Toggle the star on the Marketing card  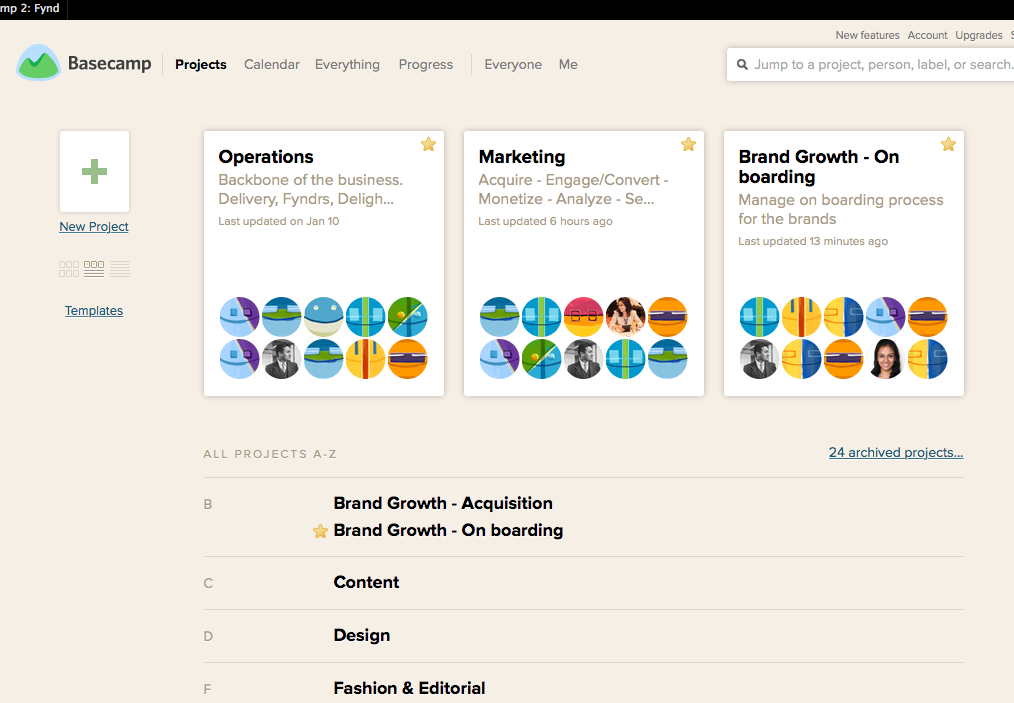[x=688, y=144]
